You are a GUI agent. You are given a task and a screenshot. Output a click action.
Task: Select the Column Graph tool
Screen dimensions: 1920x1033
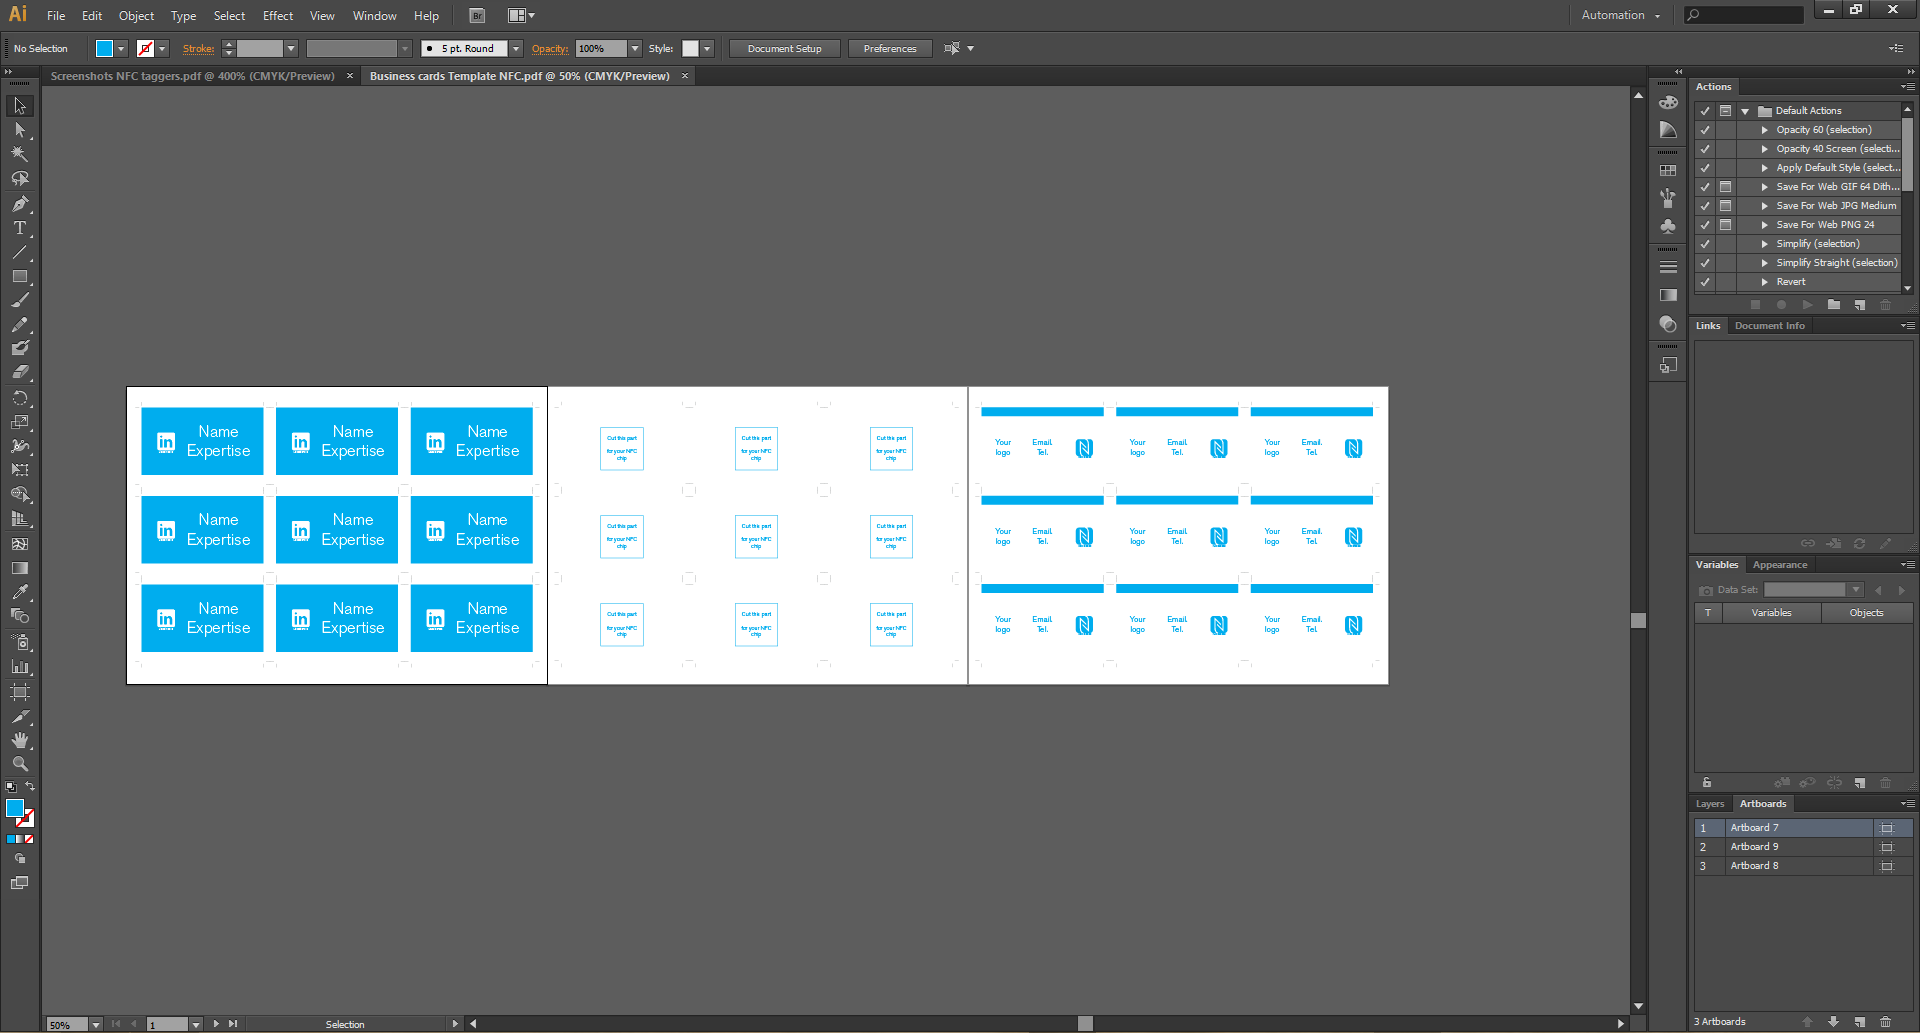click(20, 667)
